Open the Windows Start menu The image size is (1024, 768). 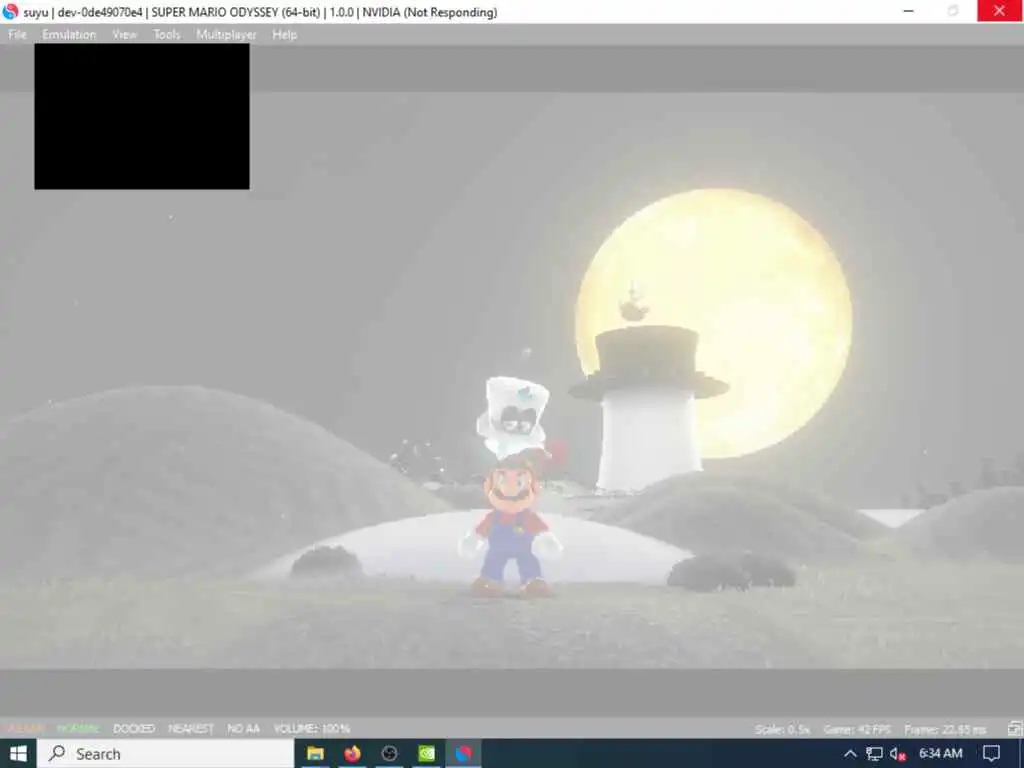(x=18, y=754)
